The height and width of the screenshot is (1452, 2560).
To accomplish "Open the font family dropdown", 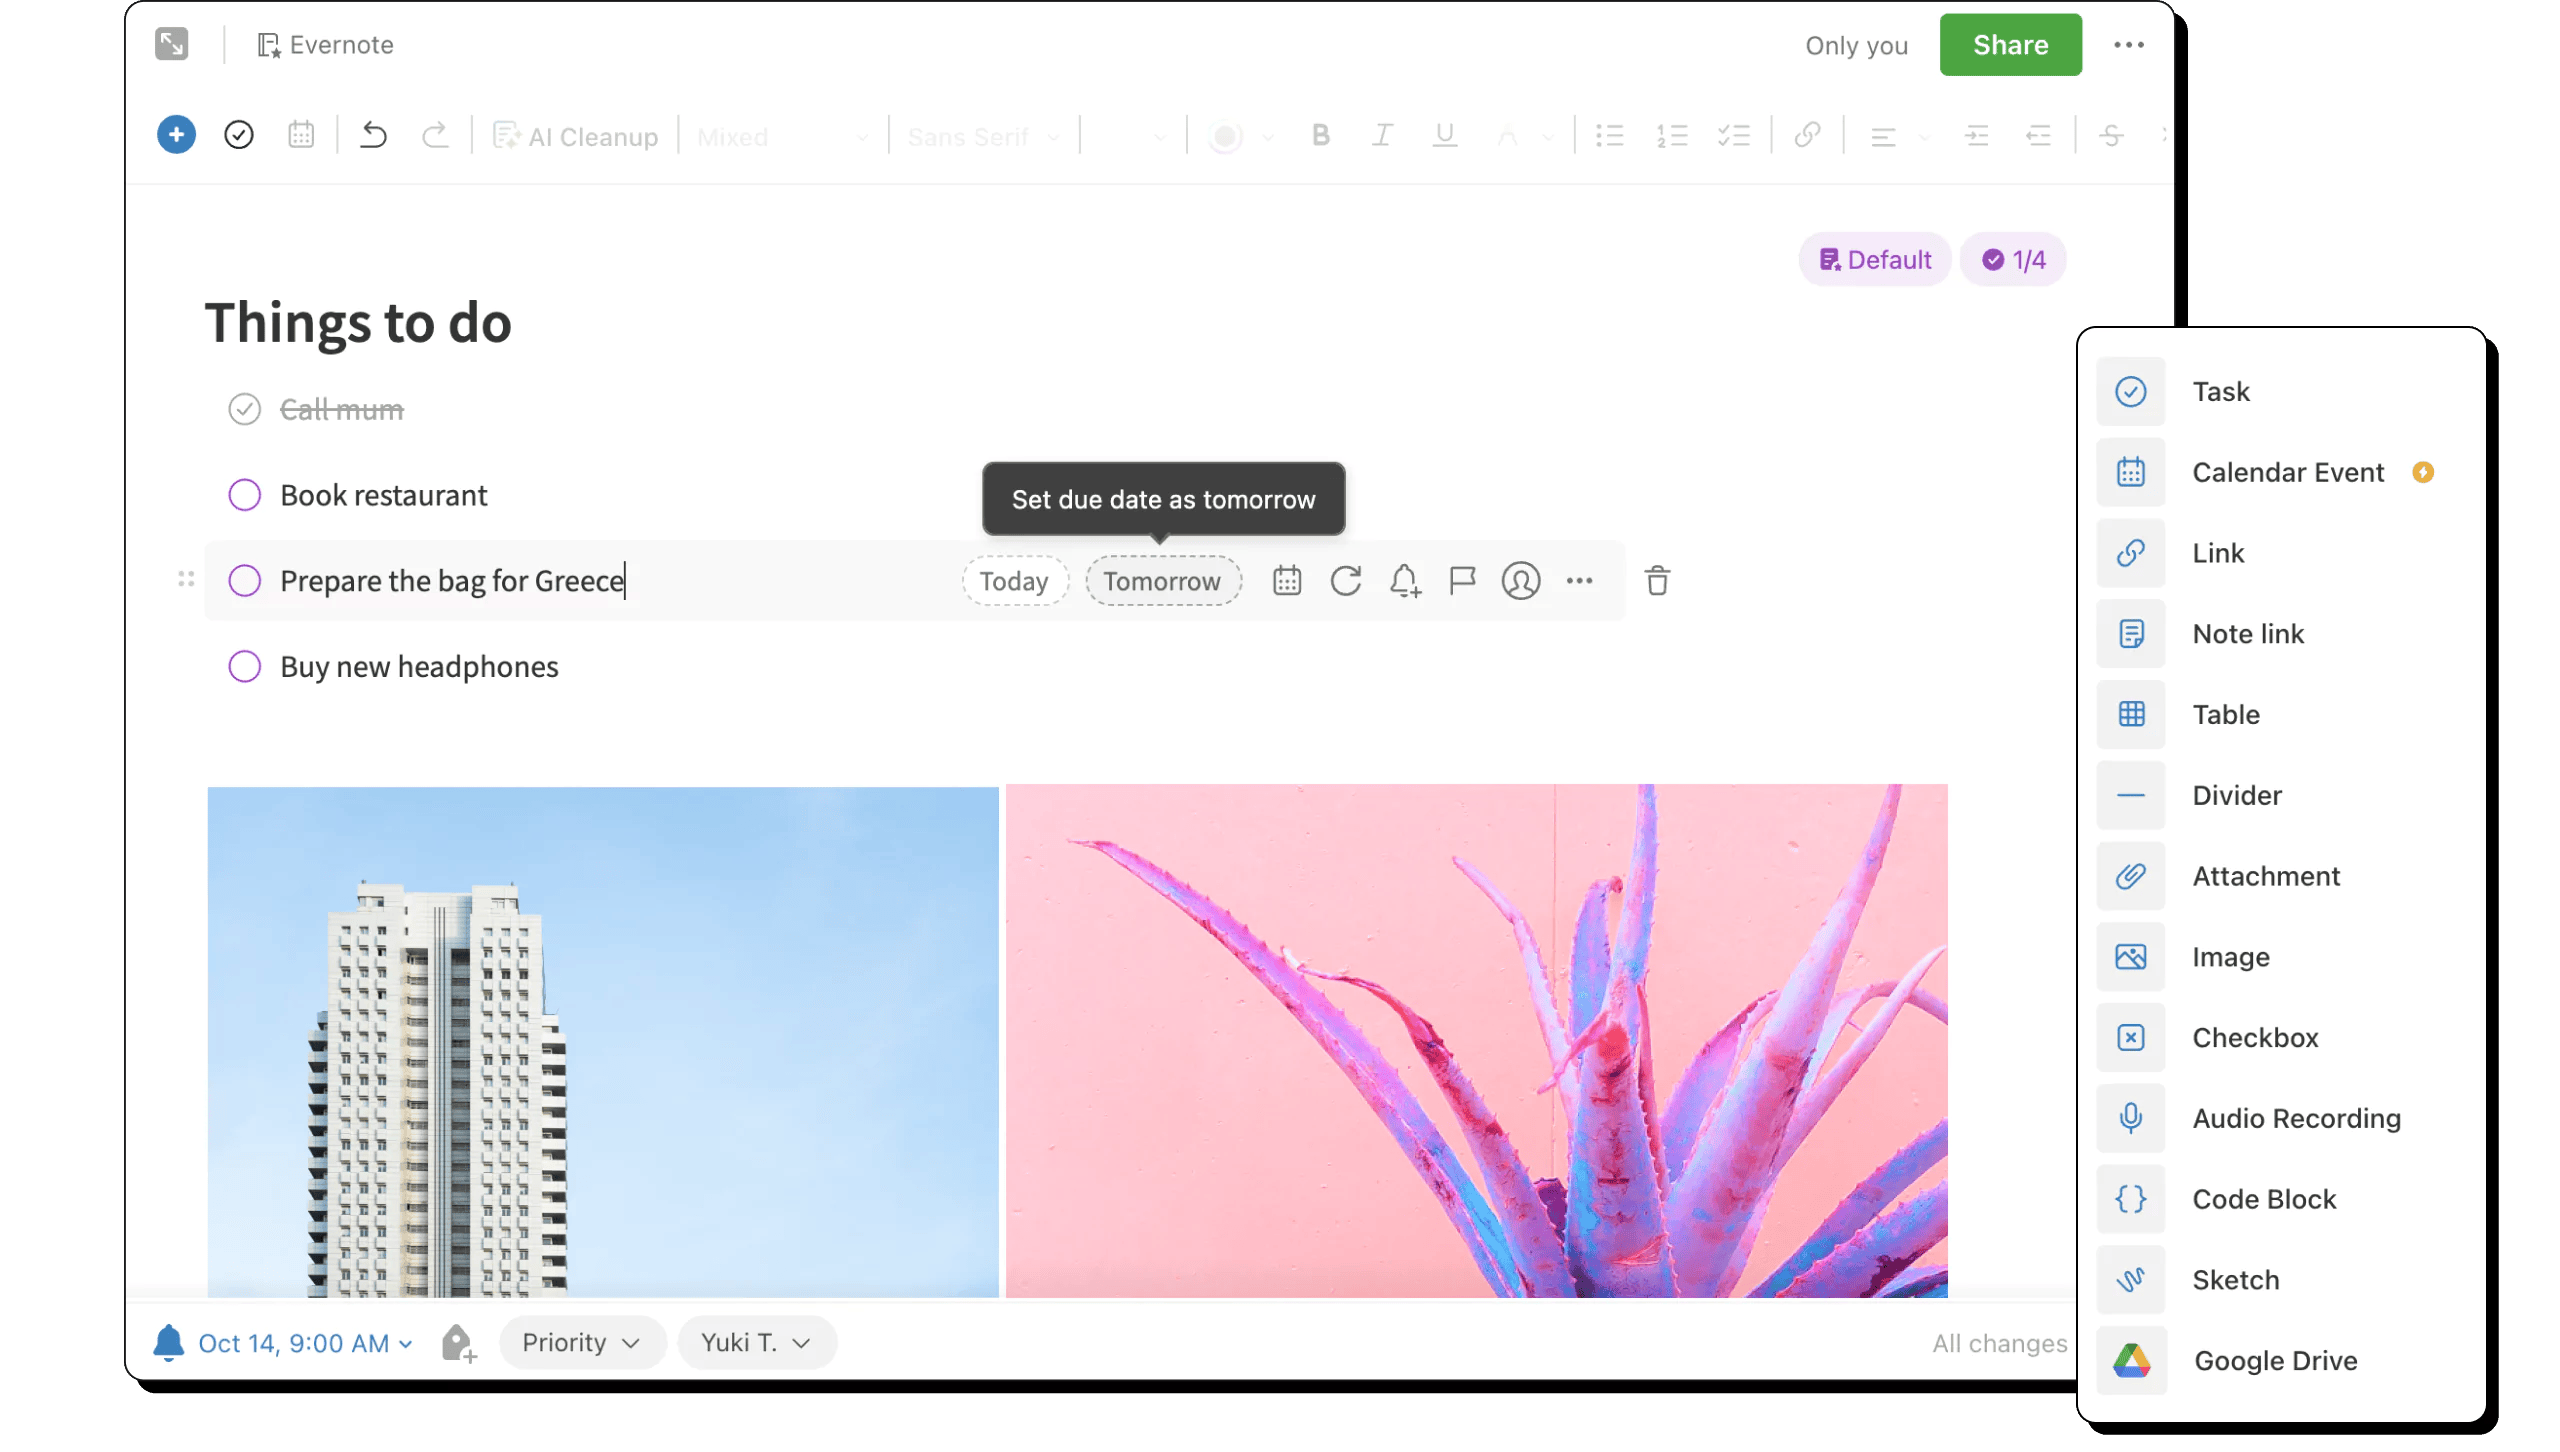I will (x=981, y=136).
